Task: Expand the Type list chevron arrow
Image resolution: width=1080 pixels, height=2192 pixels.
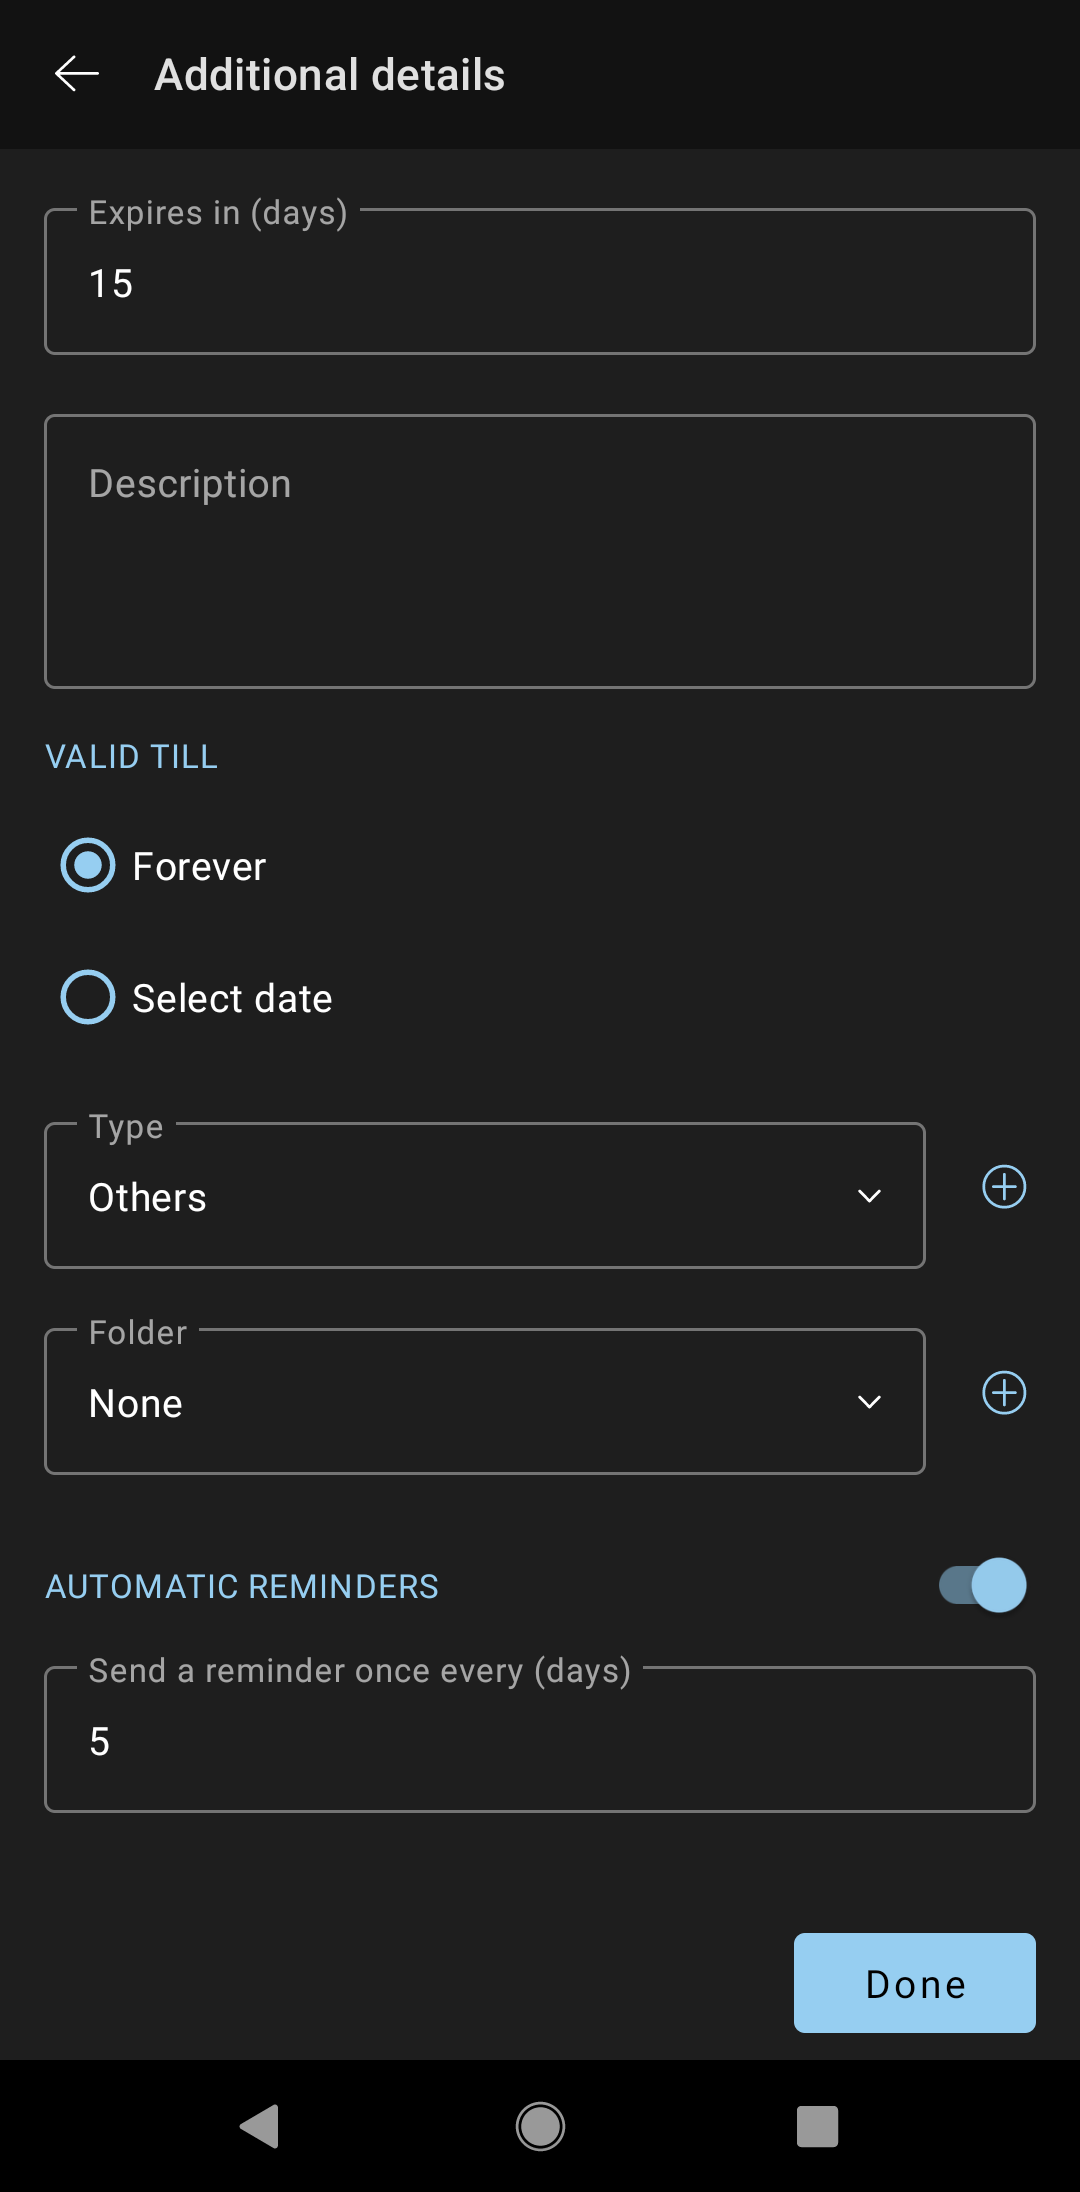Action: coord(869,1196)
